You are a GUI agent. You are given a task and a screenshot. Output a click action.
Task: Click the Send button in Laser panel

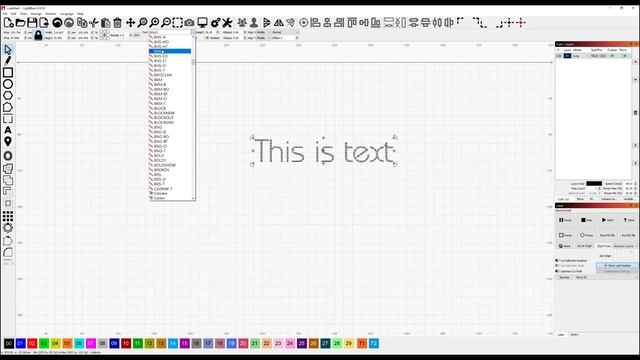click(x=629, y=220)
